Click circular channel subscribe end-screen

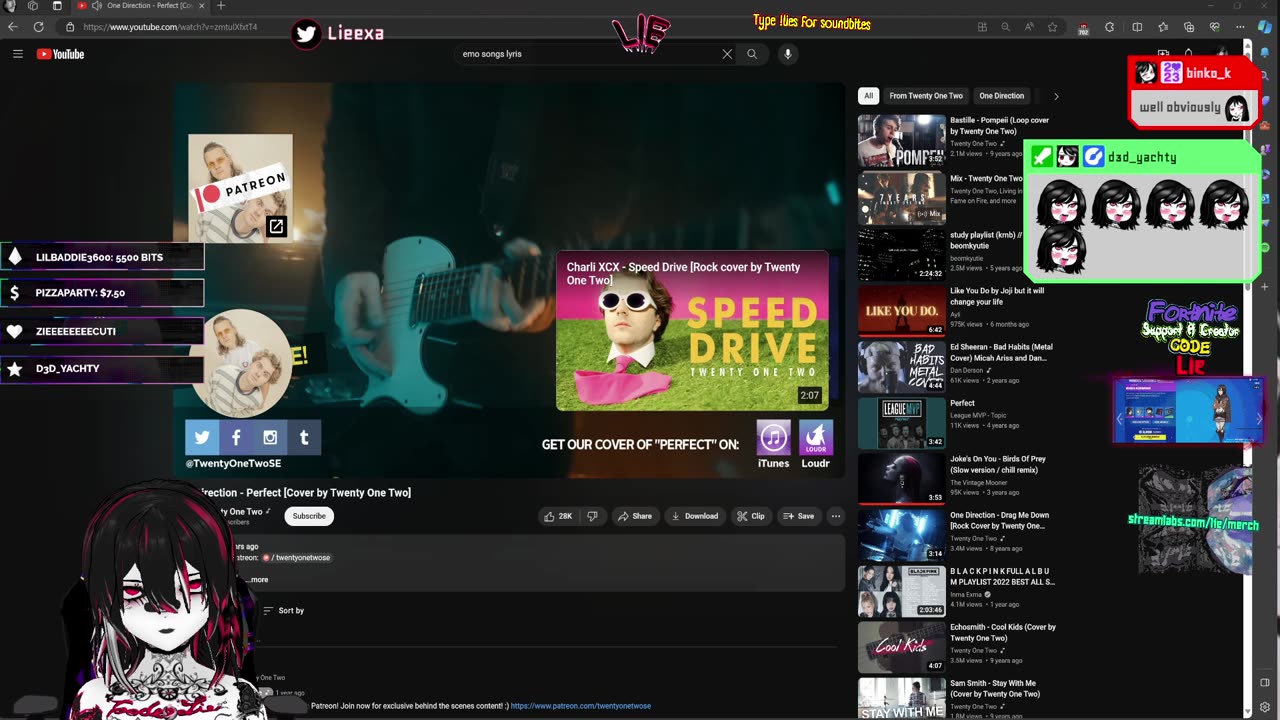click(x=240, y=362)
